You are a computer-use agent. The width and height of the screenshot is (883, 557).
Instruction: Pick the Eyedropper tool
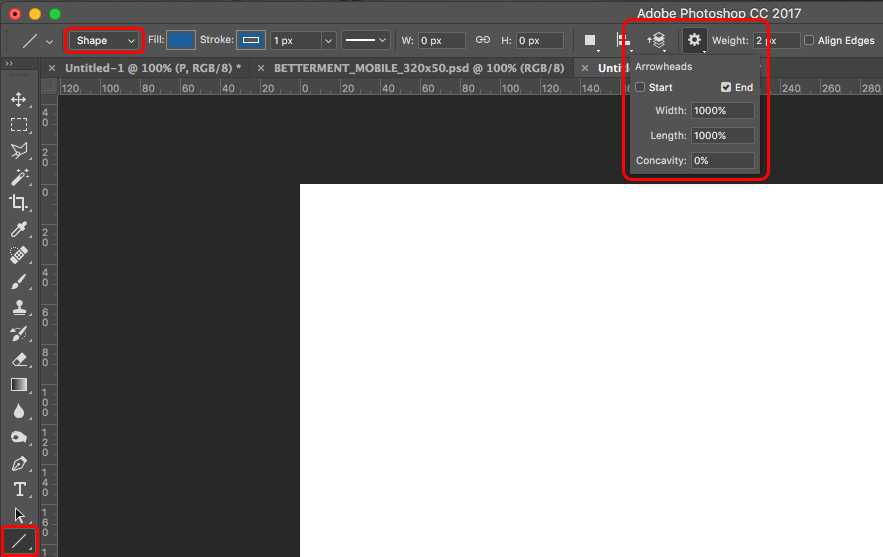click(18, 230)
